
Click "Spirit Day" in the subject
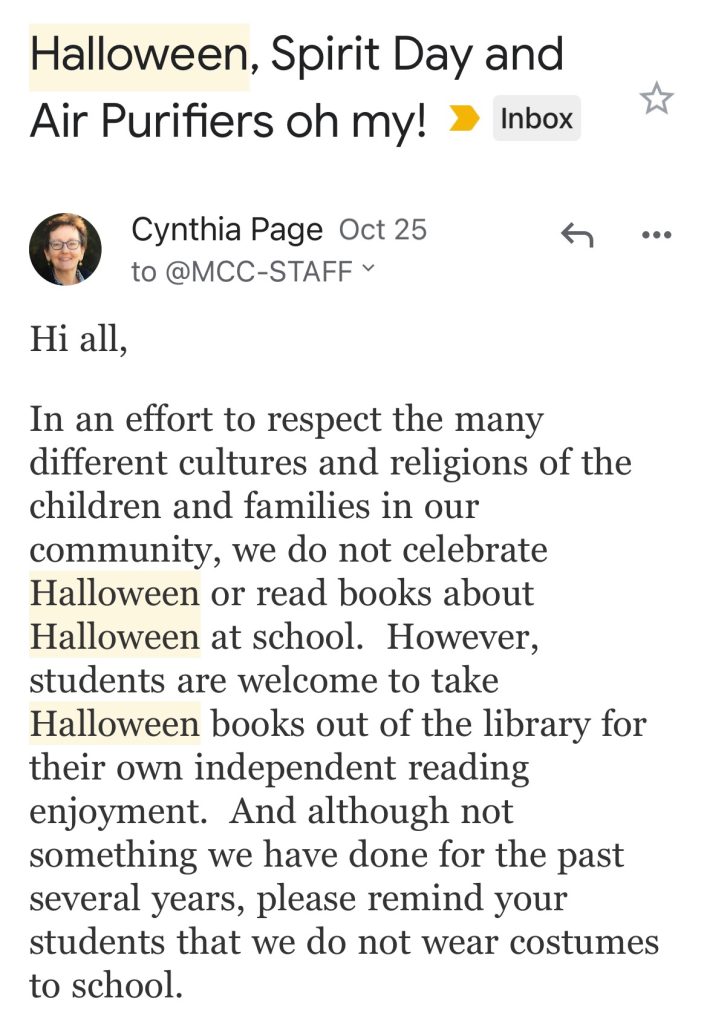371,55
